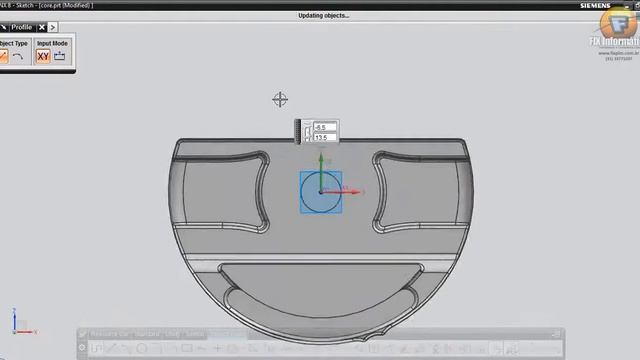640x360 pixels.
Task: Click the YC field showing 13.5
Action: [x=325, y=138]
